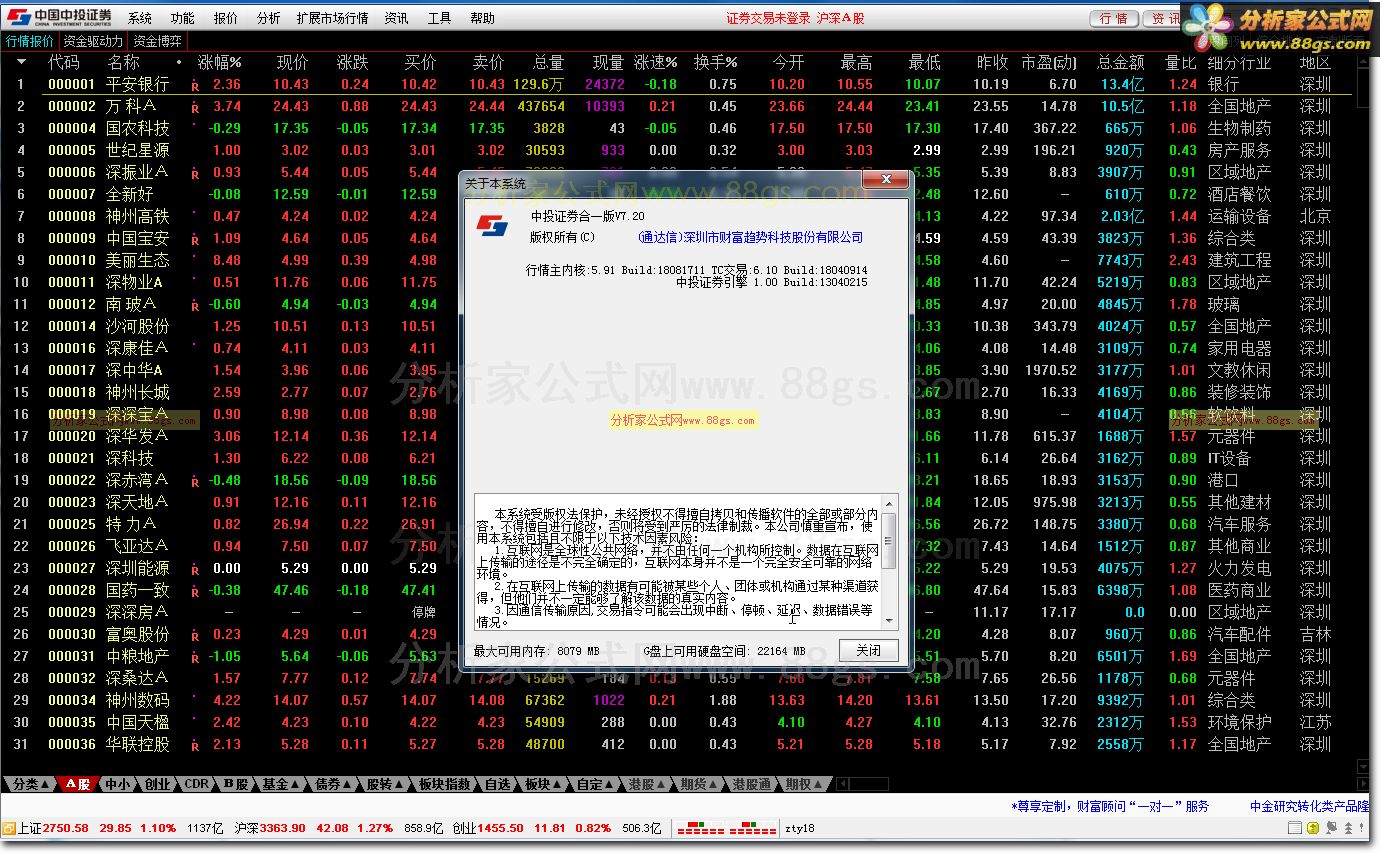Open the 资讯 menu in the menu bar
Image resolution: width=1382 pixels, height=854 pixels.
396,18
